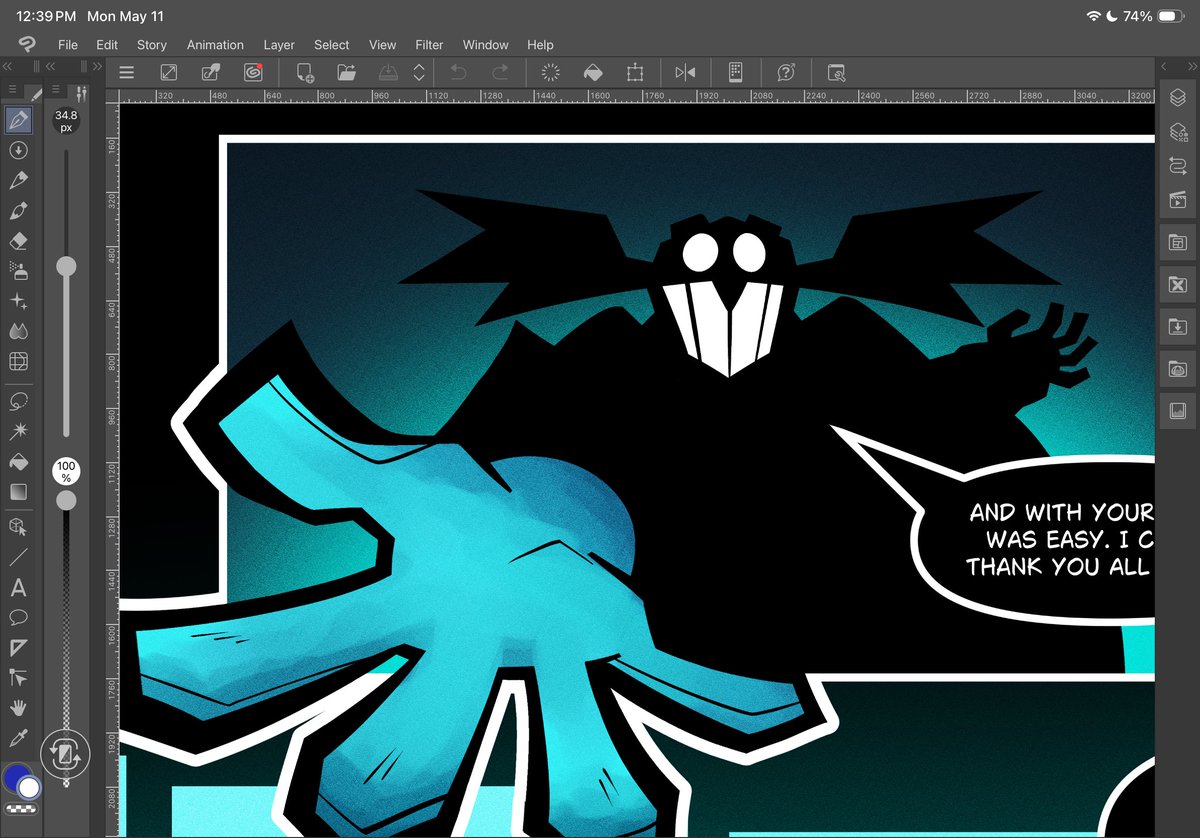Select the Eyedropper tool
The width and height of the screenshot is (1200, 838).
pos(18,738)
